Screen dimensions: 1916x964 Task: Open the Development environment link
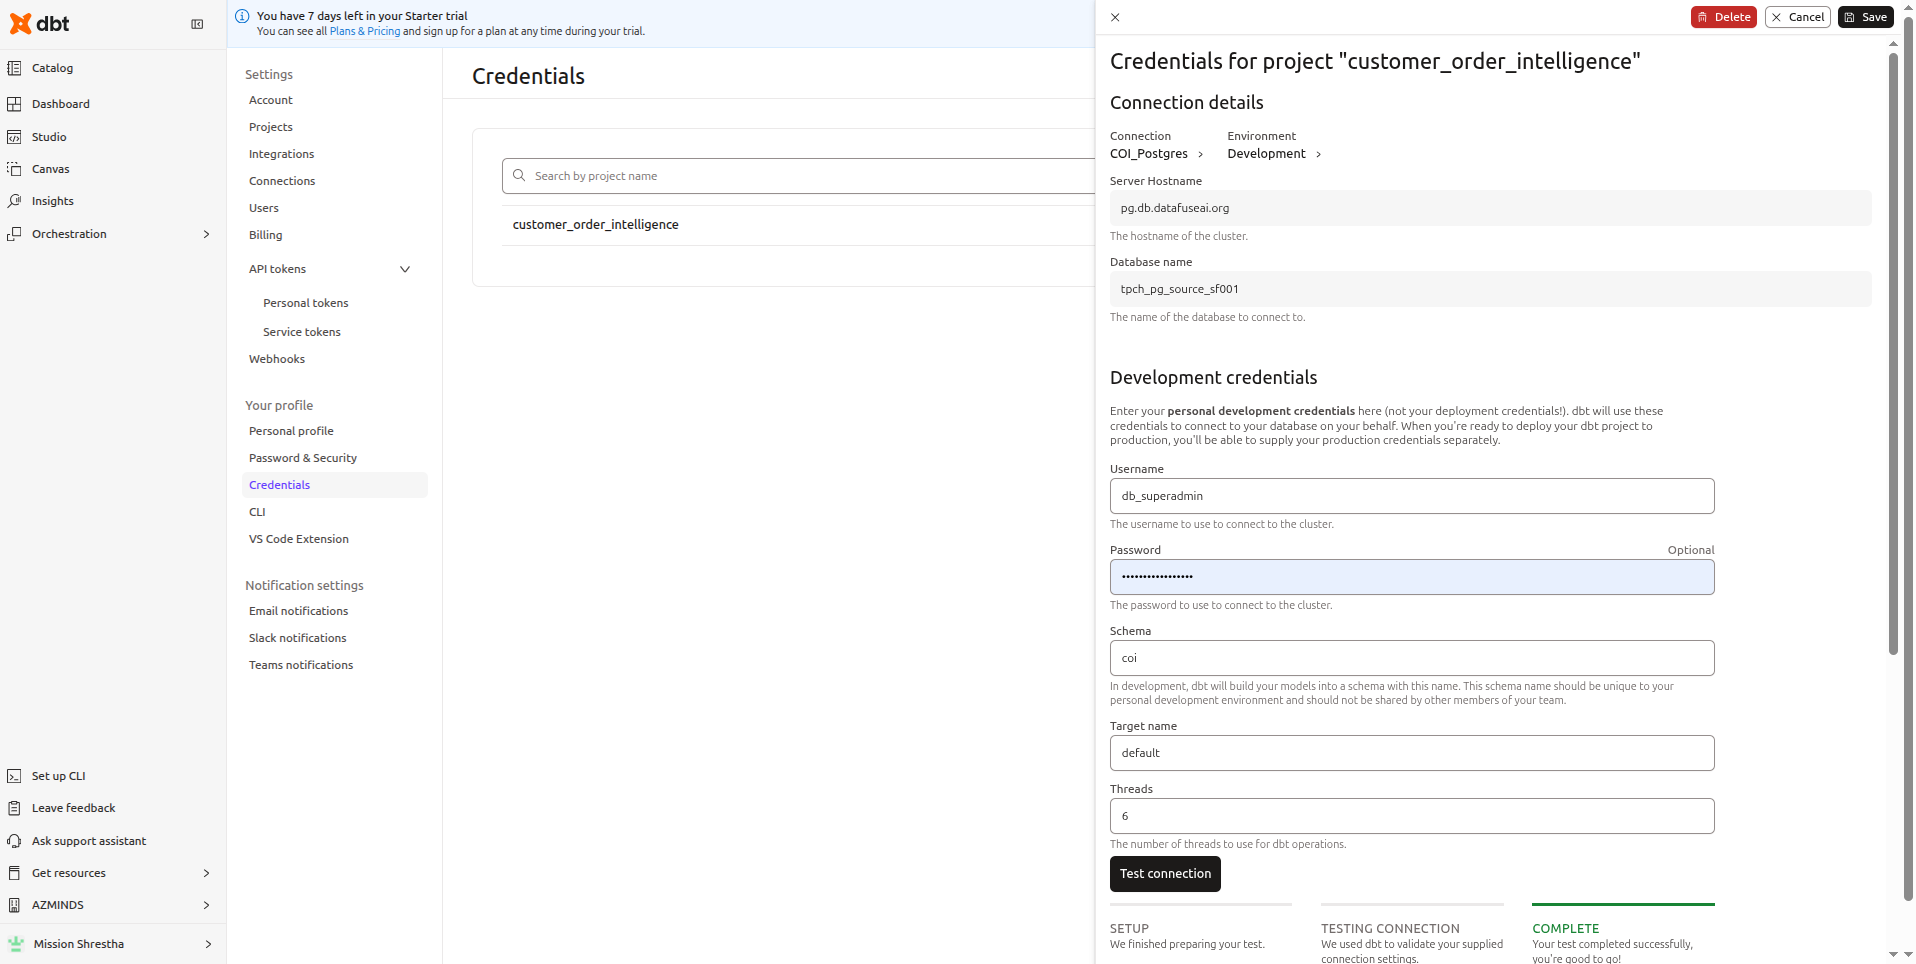[1275, 154]
